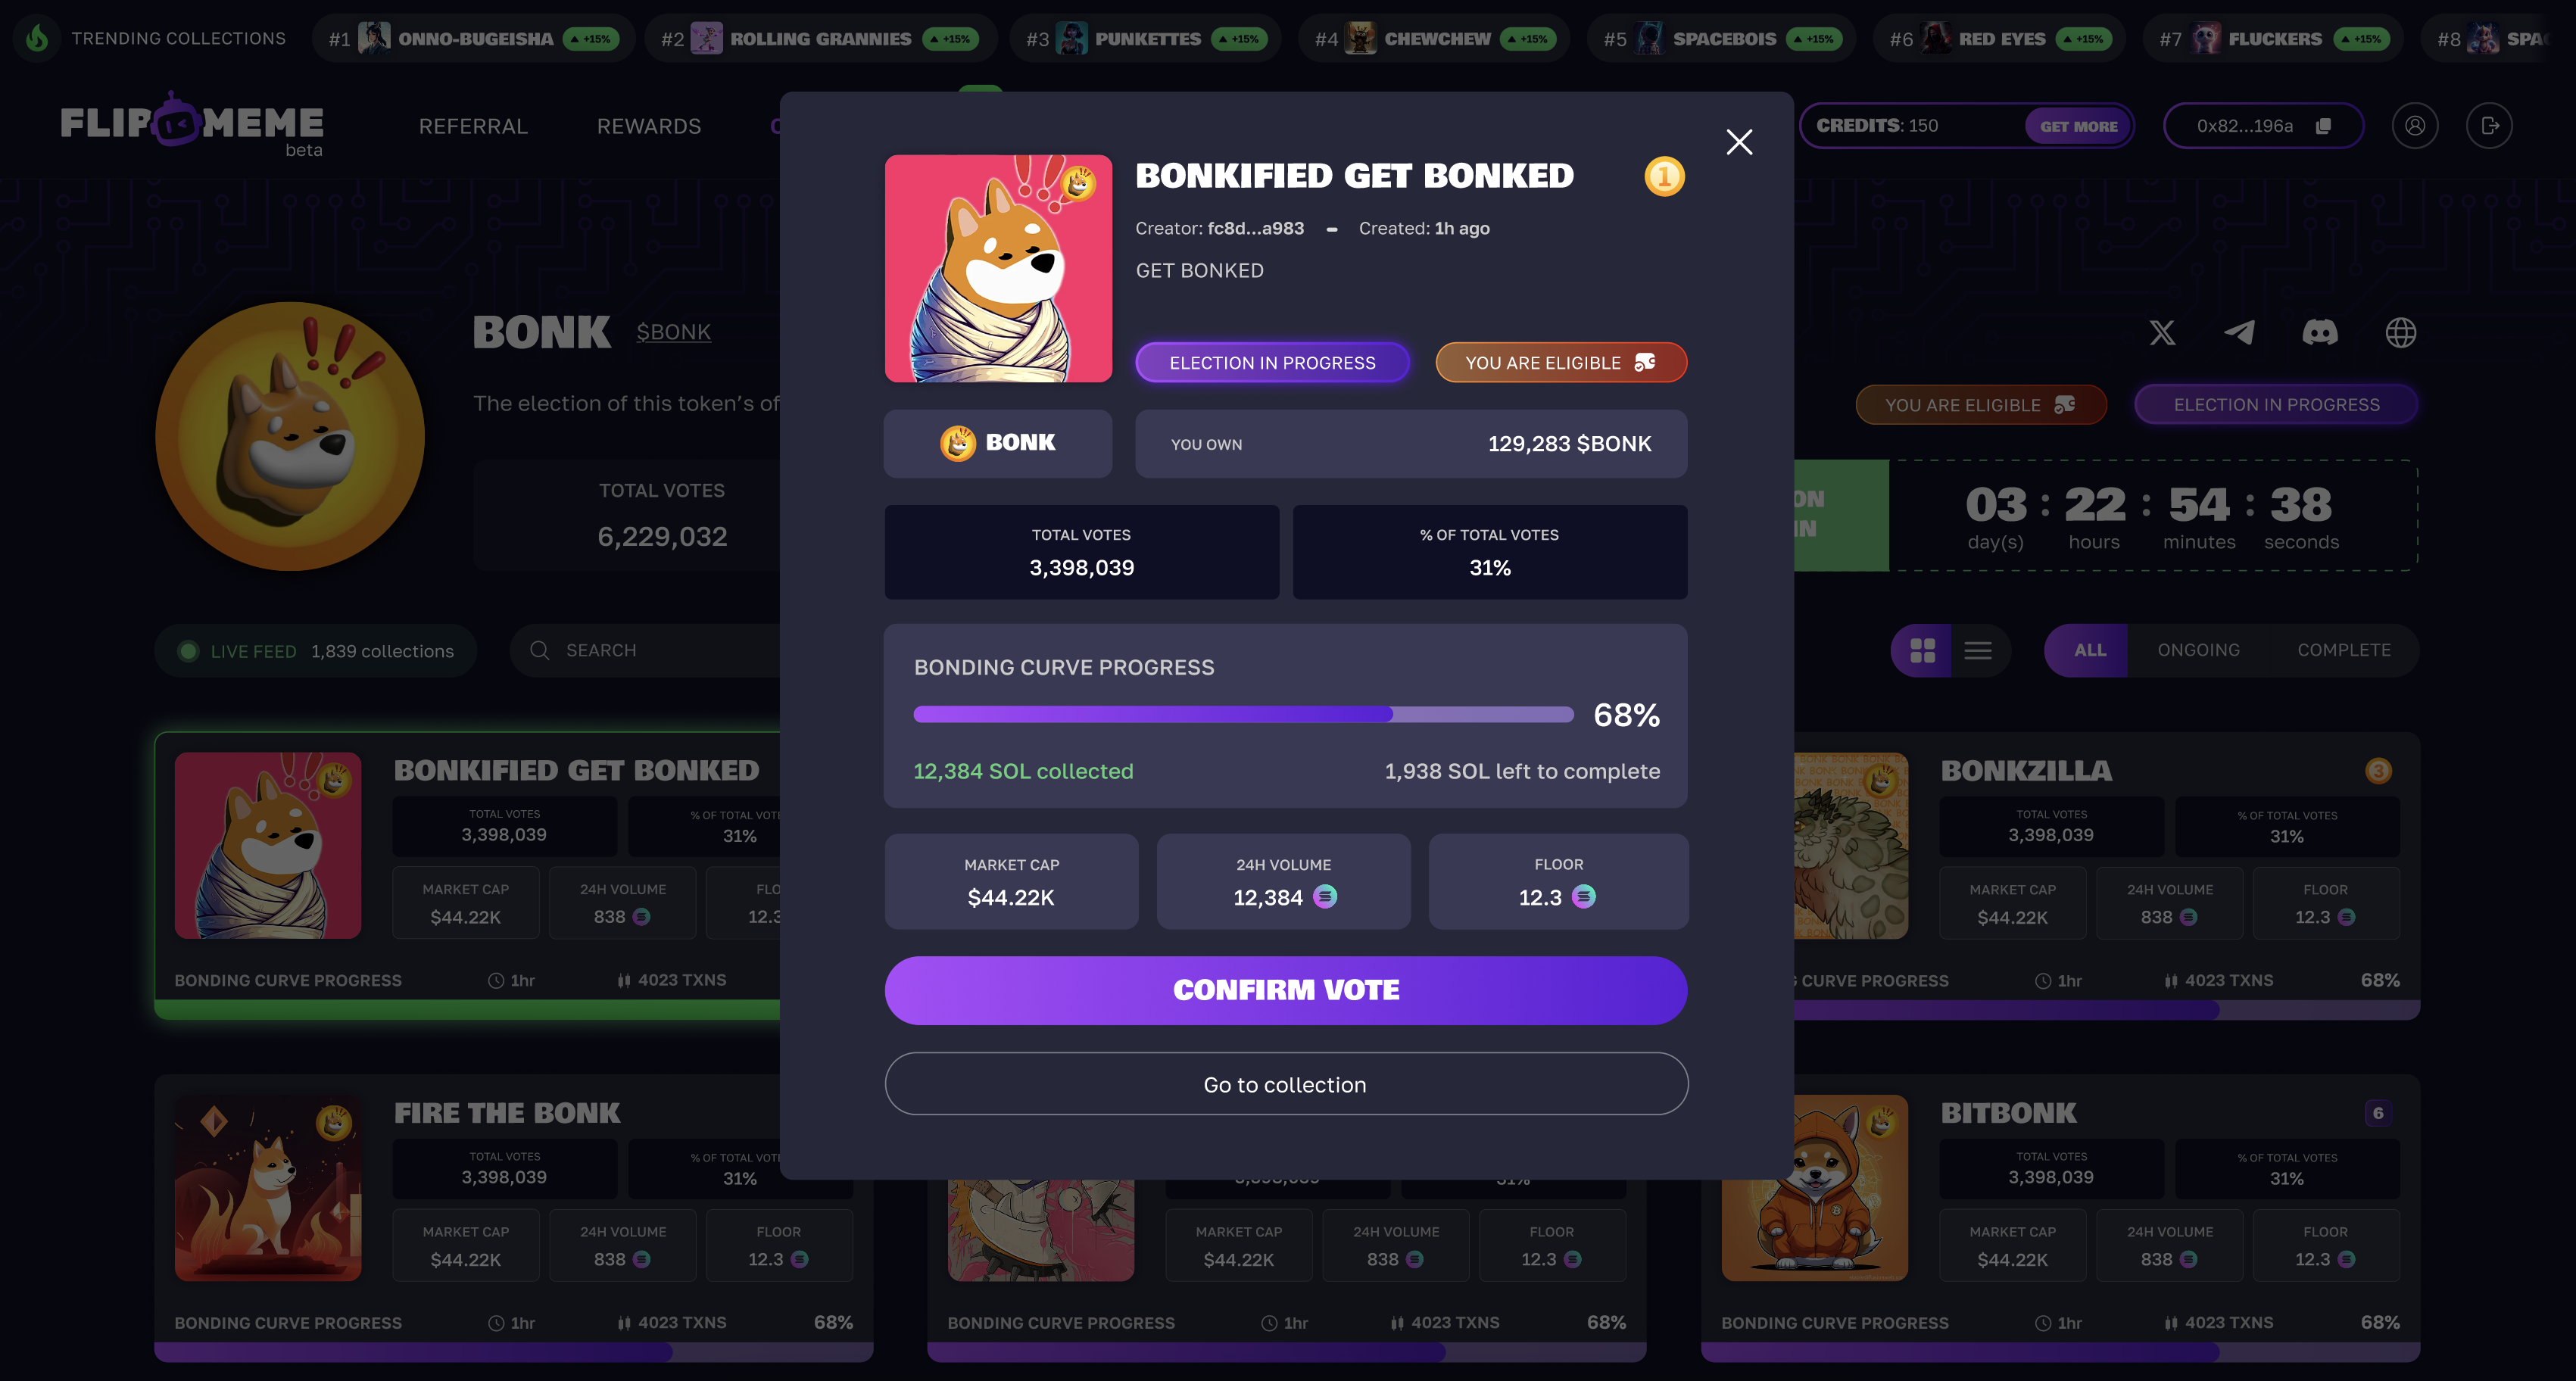Click the CONFIRM VOTE button
This screenshot has height=1381, width=2576.
click(1286, 990)
